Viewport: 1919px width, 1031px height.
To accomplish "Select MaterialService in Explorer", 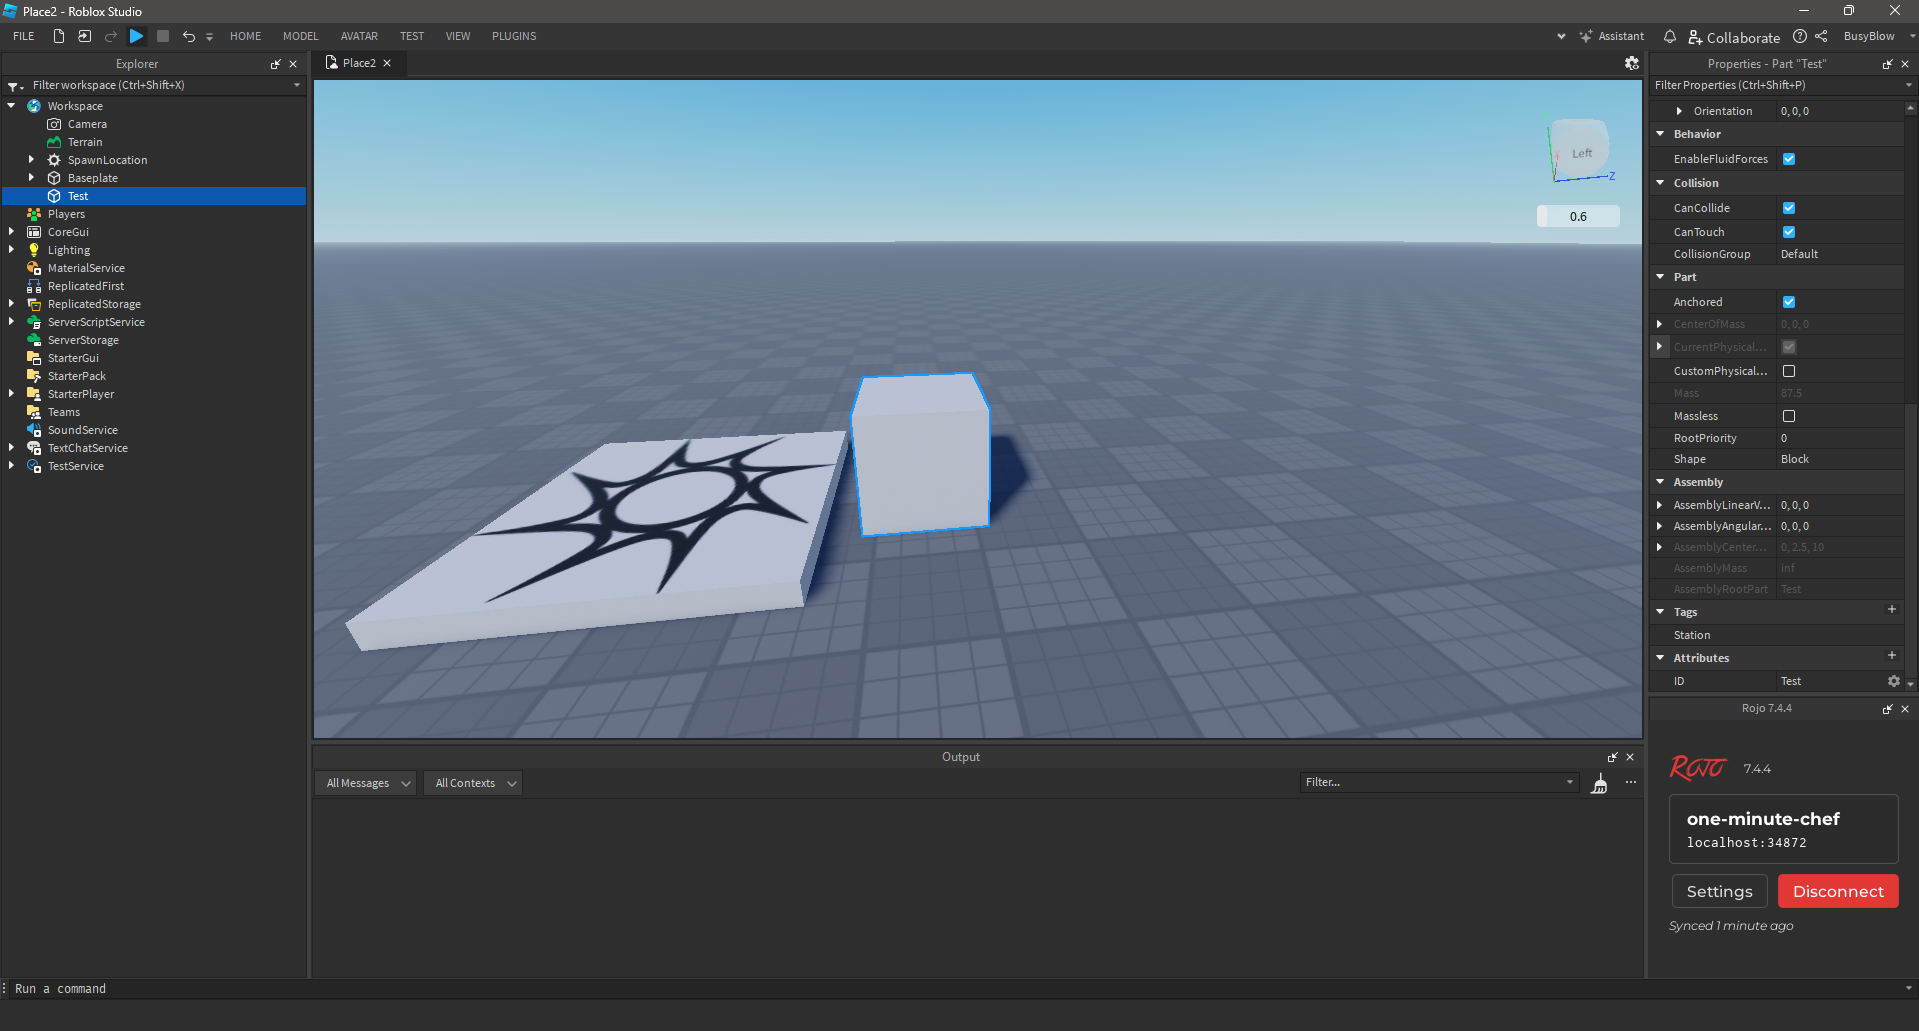I will click(86, 268).
